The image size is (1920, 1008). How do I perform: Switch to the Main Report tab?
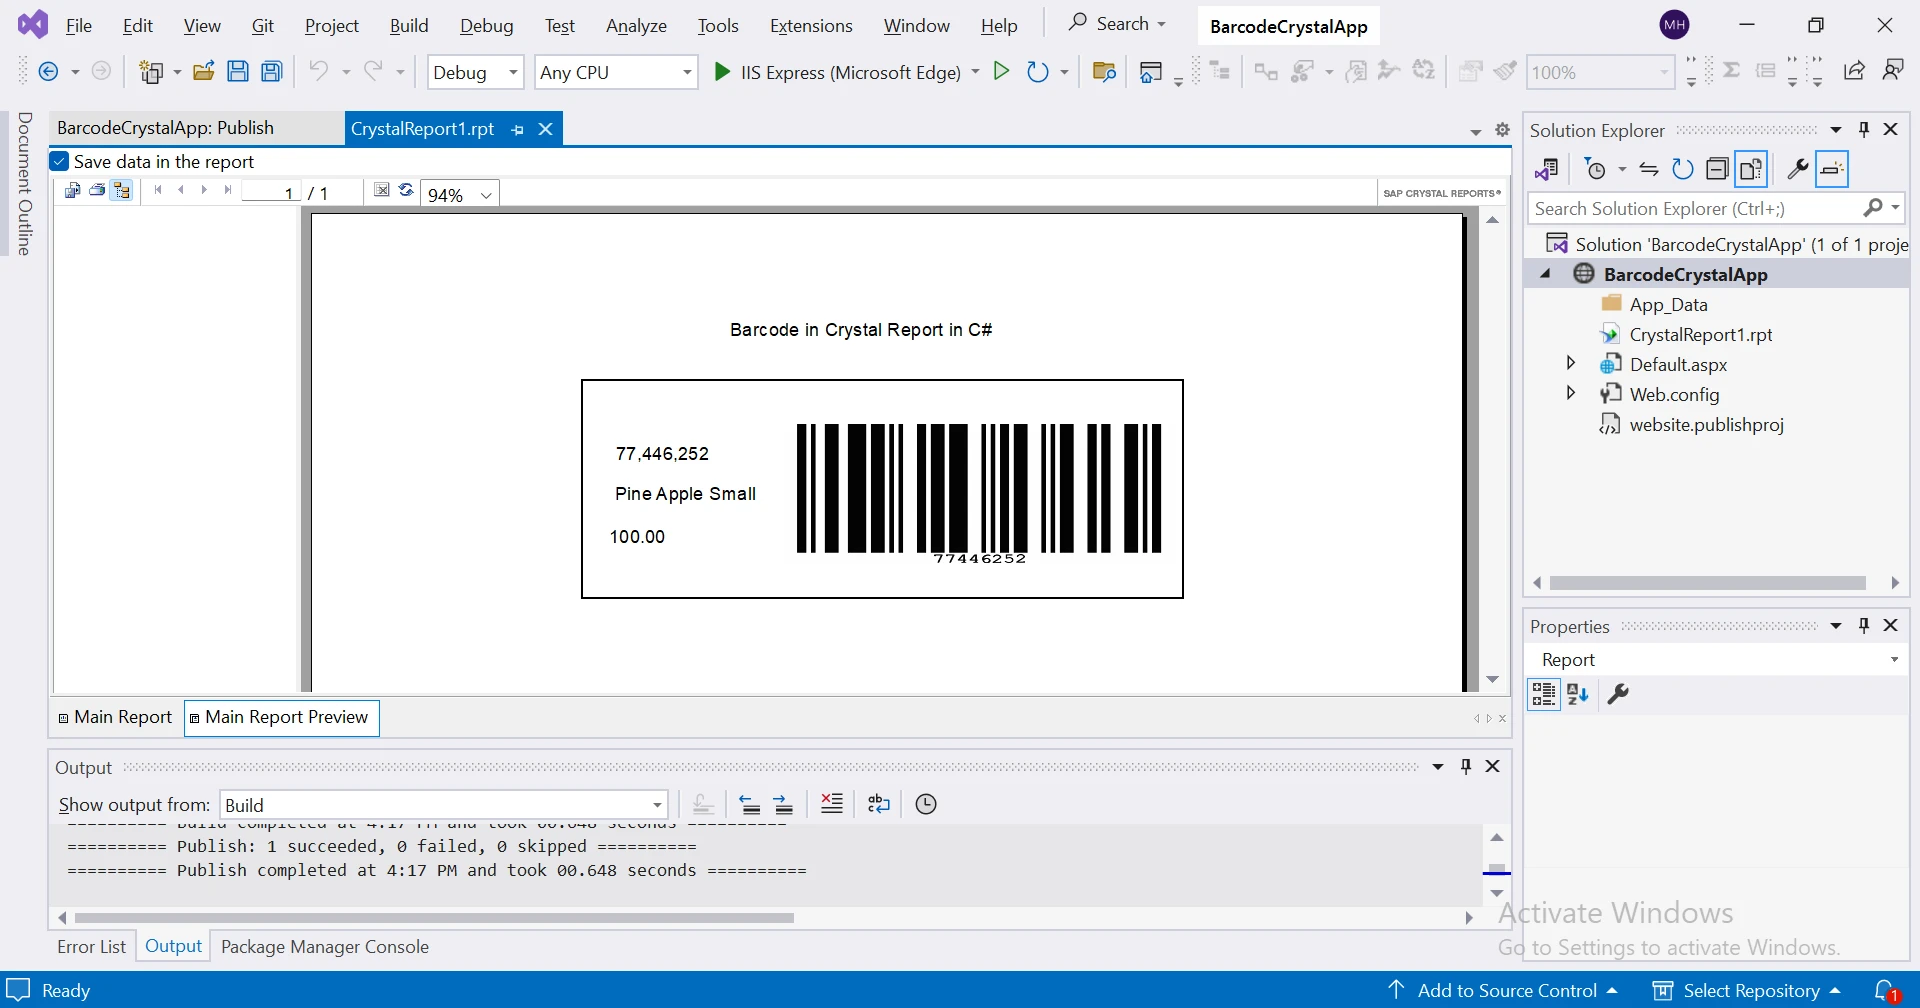point(116,717)
